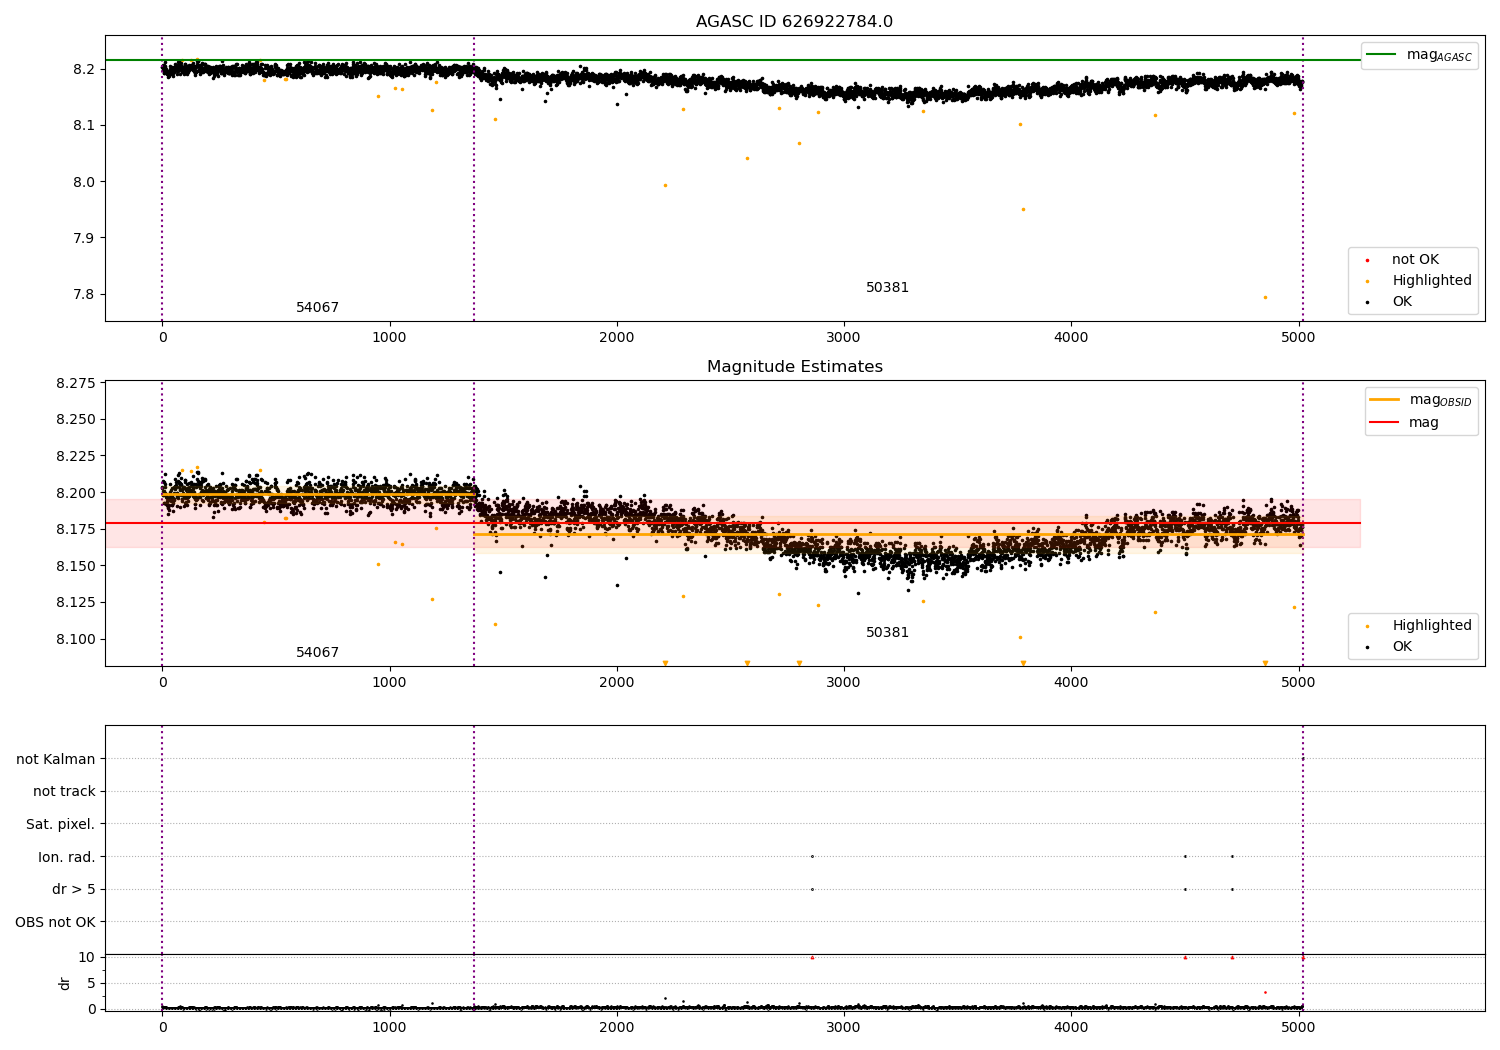Click y-axis tick 8.100

[76, 639]
